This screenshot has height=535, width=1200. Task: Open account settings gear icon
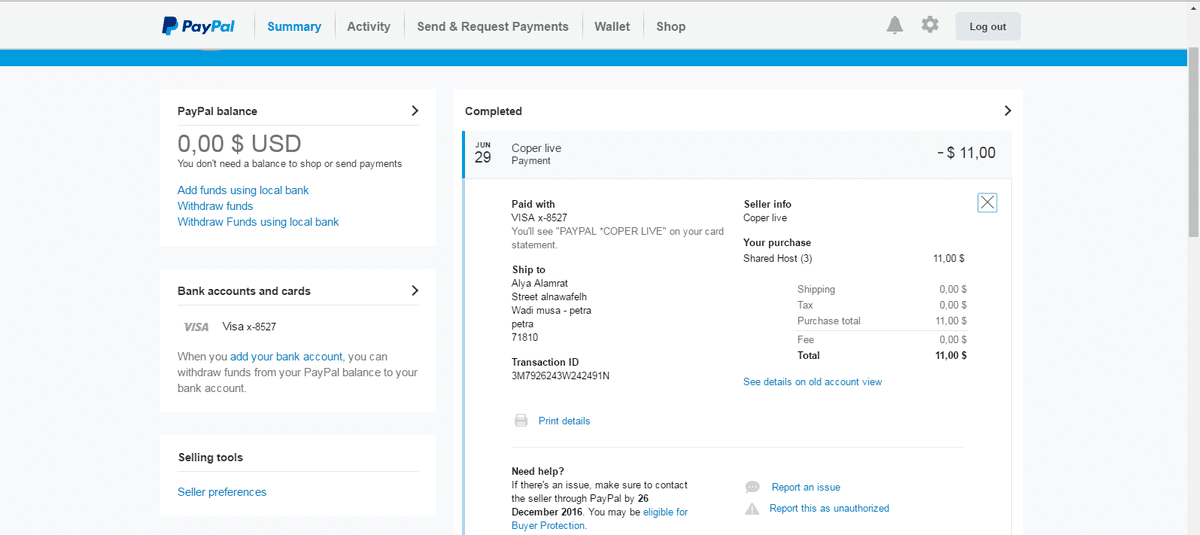[x=930, y=25]
